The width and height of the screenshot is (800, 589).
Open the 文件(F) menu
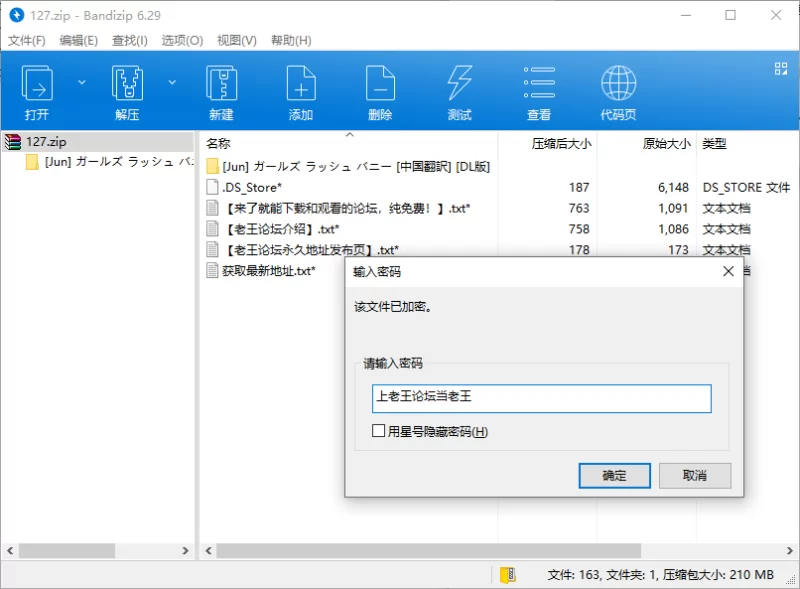(27, 40)
